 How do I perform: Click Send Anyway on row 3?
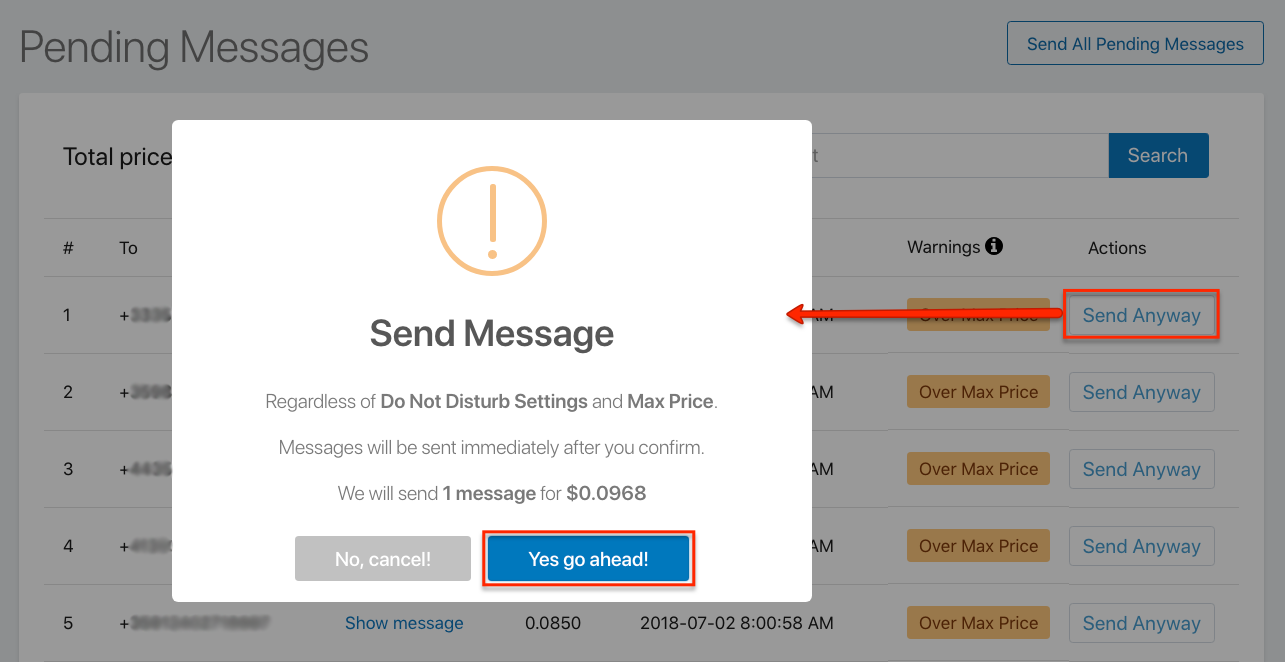[1141, 468]
